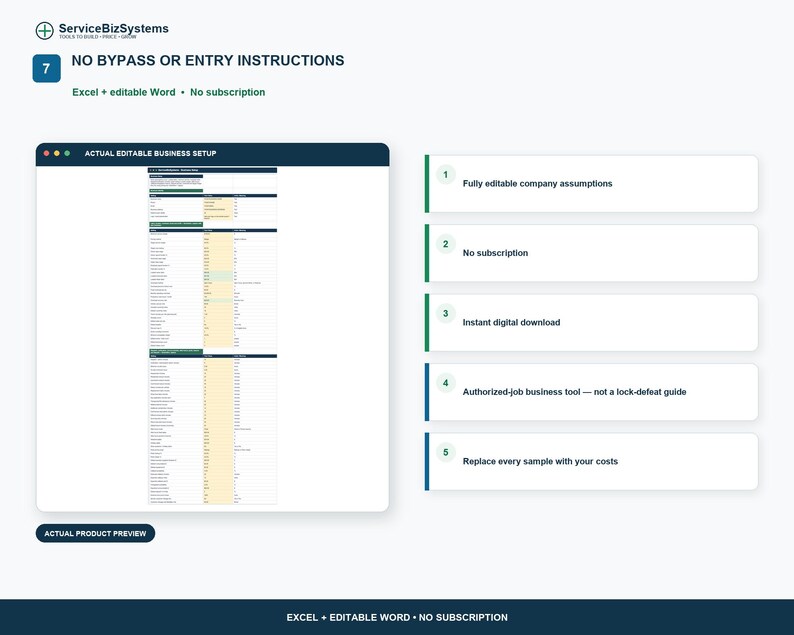Screen dimensions: 794x635
Task: Click the number 5 circle badge
Action: pos(446,452)
